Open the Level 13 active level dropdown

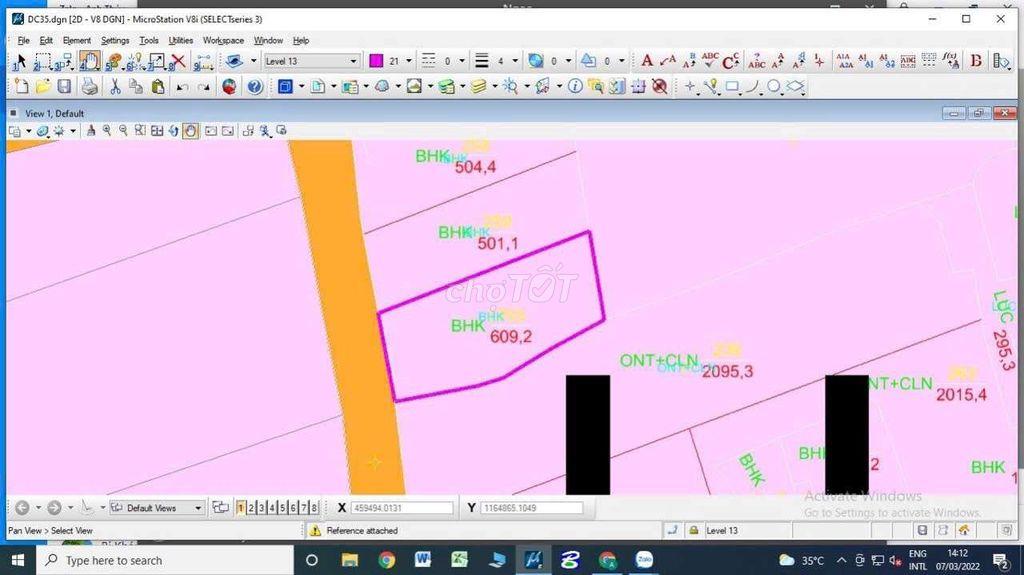pyautogui.click(x=312, y=61)
